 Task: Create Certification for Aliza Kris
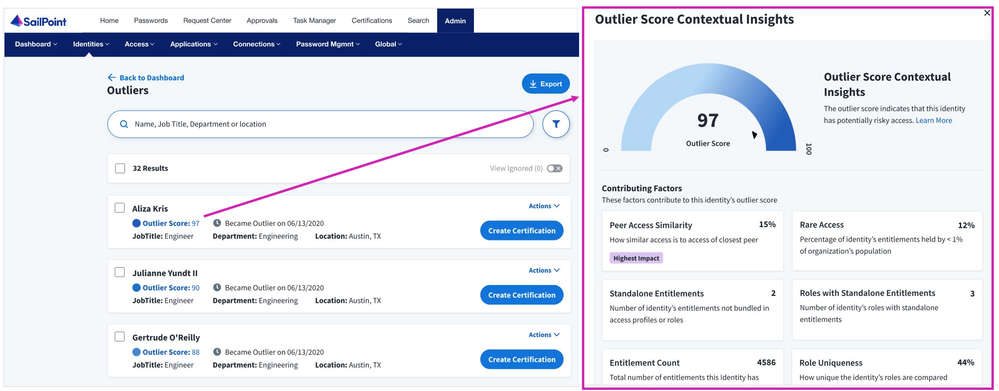522,231
